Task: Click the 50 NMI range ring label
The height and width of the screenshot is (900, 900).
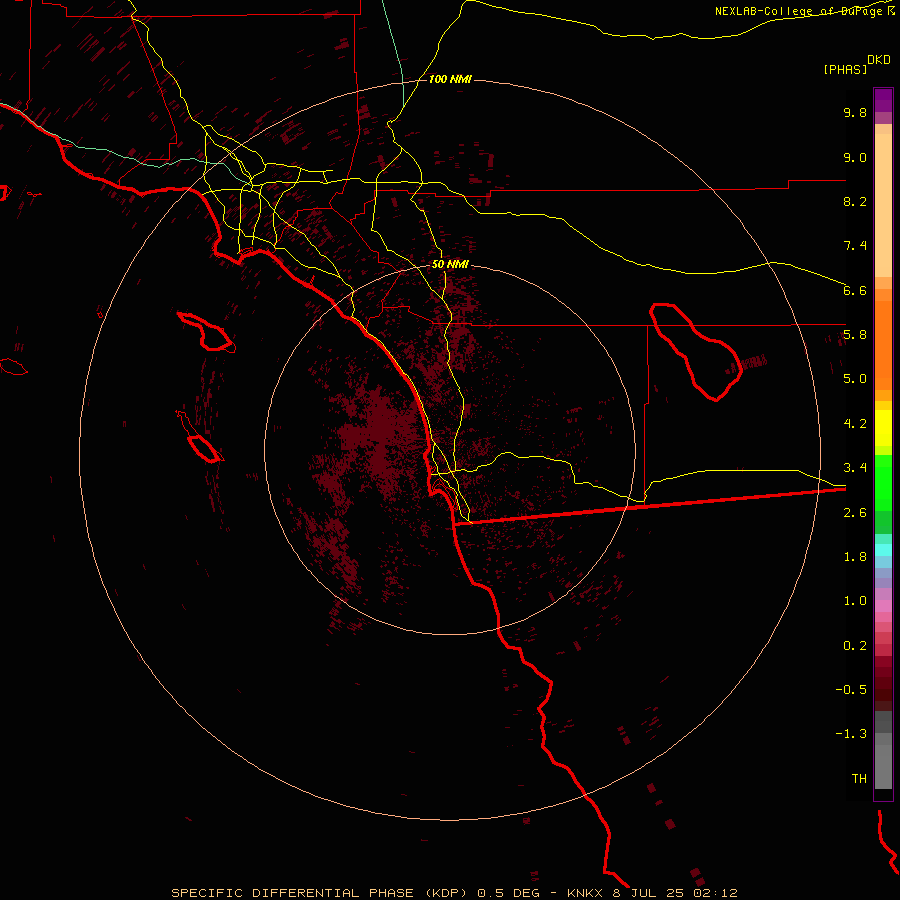Action: pos(450,264)
